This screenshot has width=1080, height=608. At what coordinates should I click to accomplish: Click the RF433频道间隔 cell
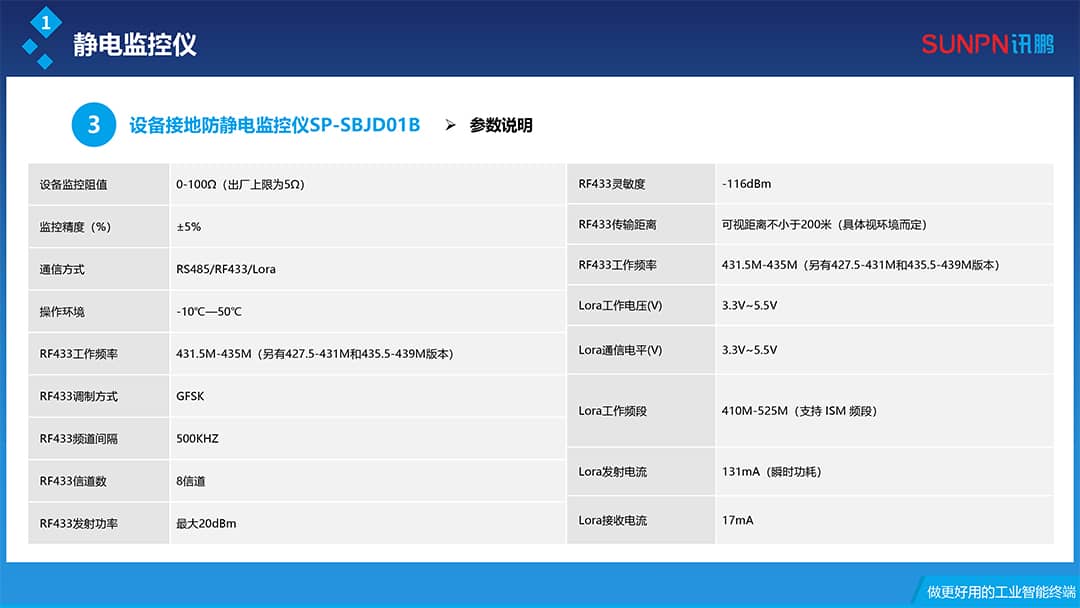(x=98, y=439)
